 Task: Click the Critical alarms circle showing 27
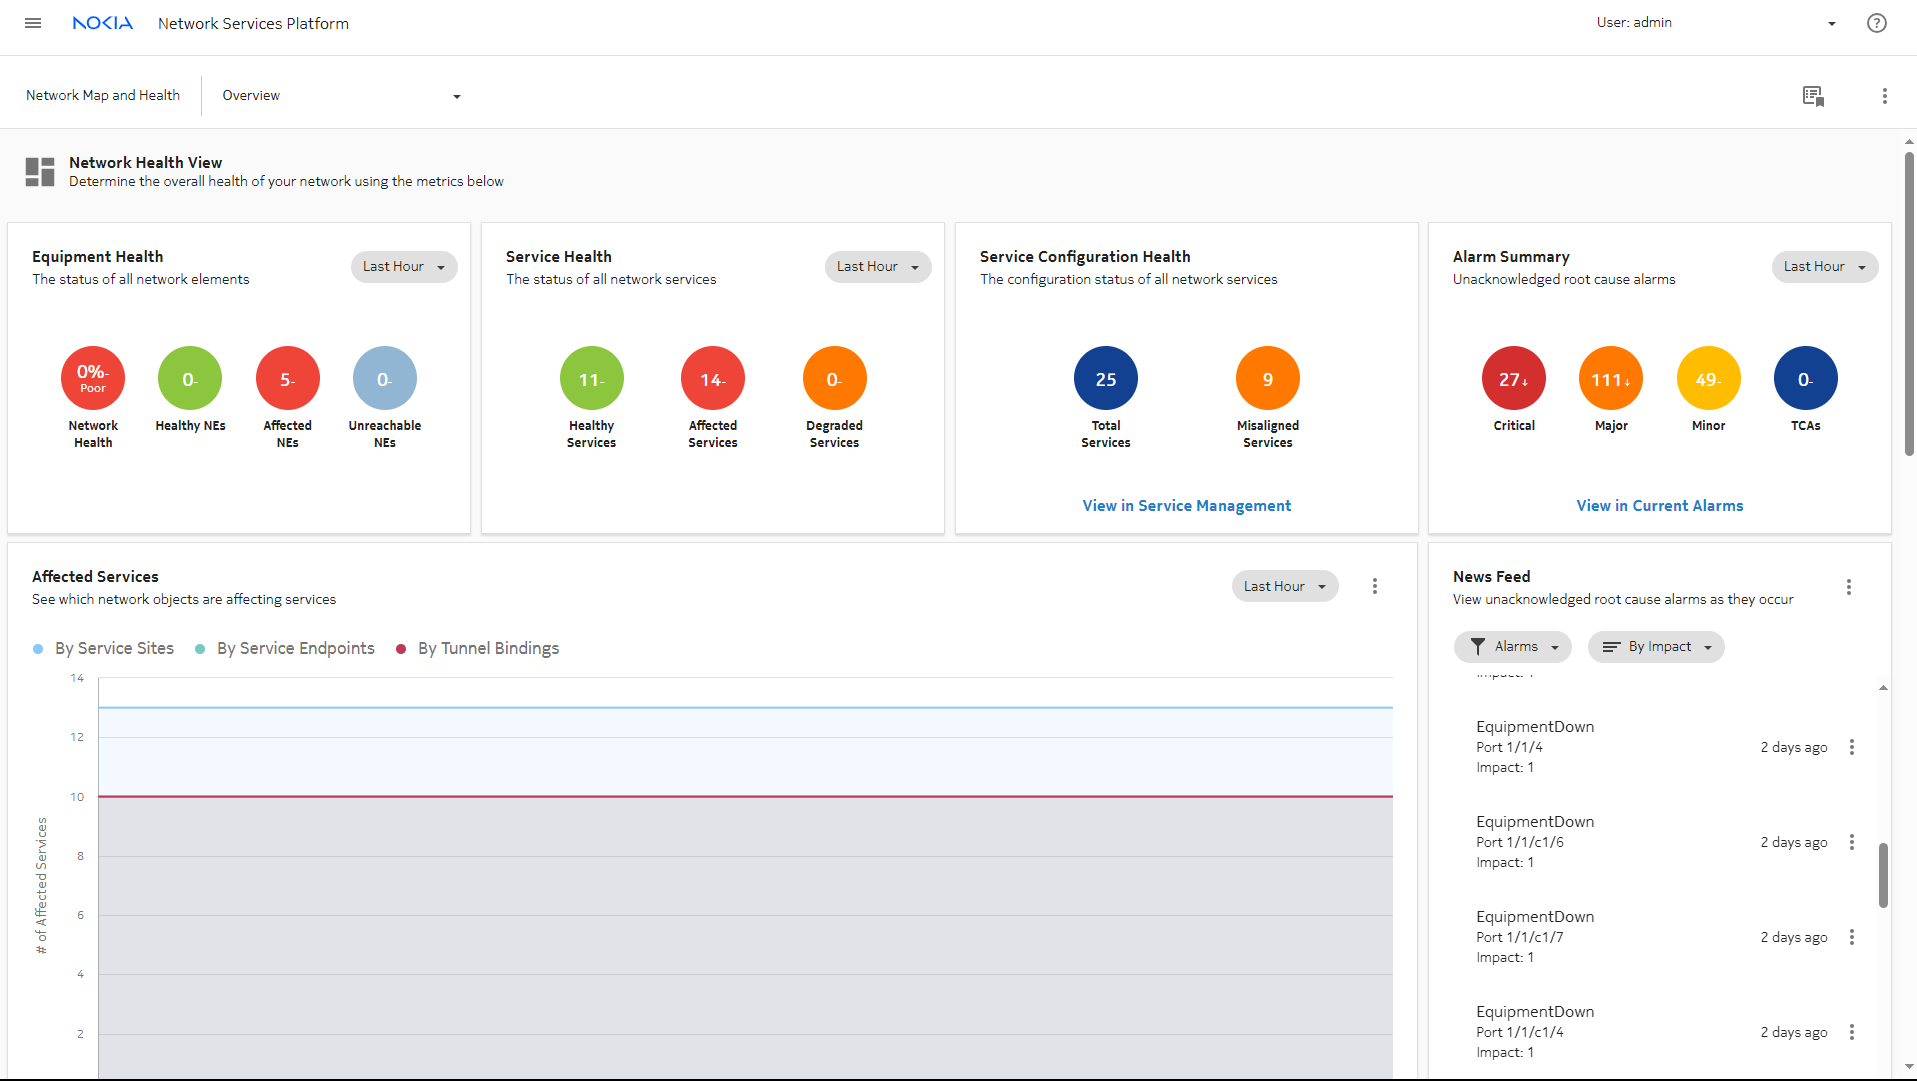pos(1514,378)
